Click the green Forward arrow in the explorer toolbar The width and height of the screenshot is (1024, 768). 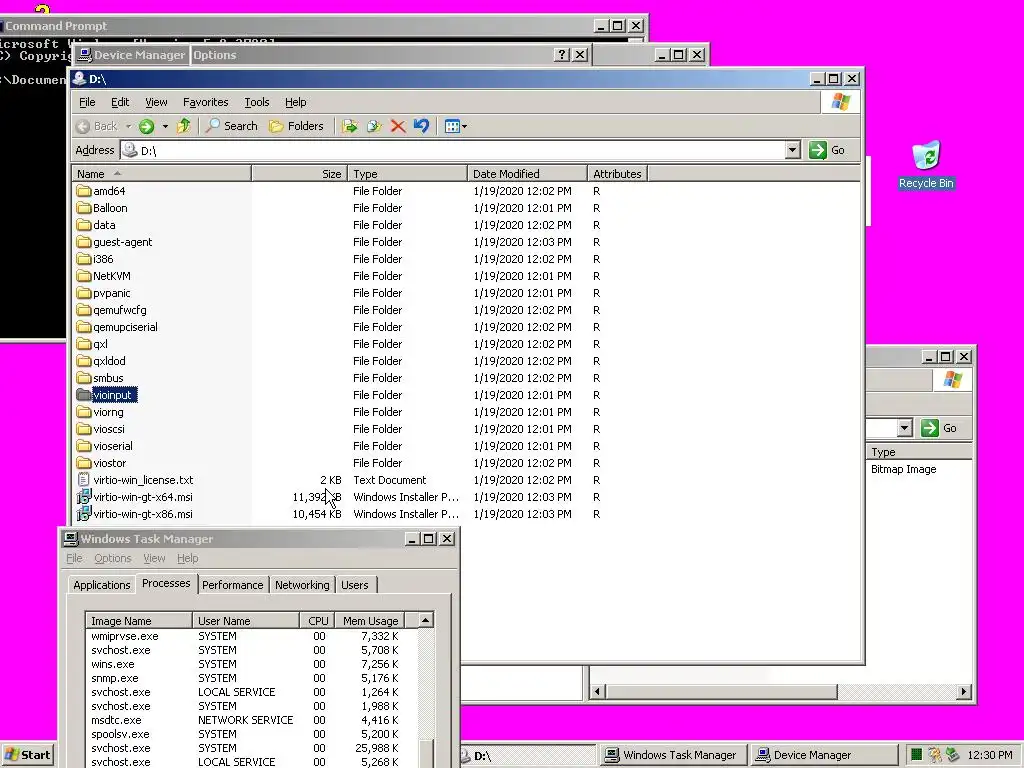(146, 126)
